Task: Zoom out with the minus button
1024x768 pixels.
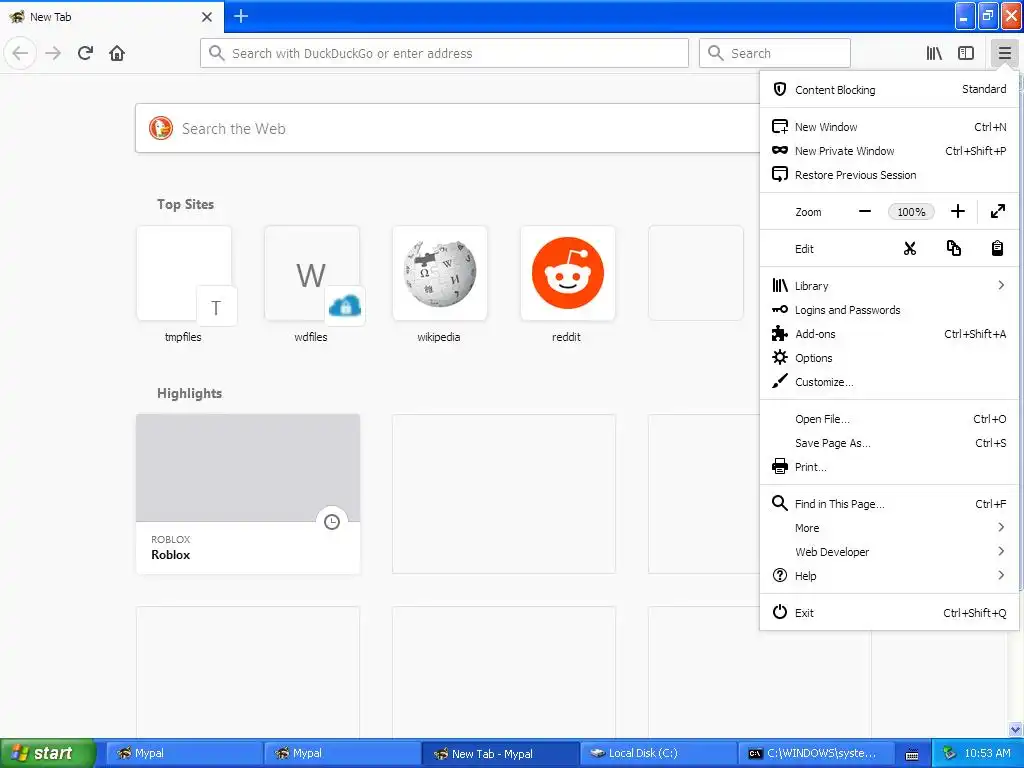Action: point(865,212)
